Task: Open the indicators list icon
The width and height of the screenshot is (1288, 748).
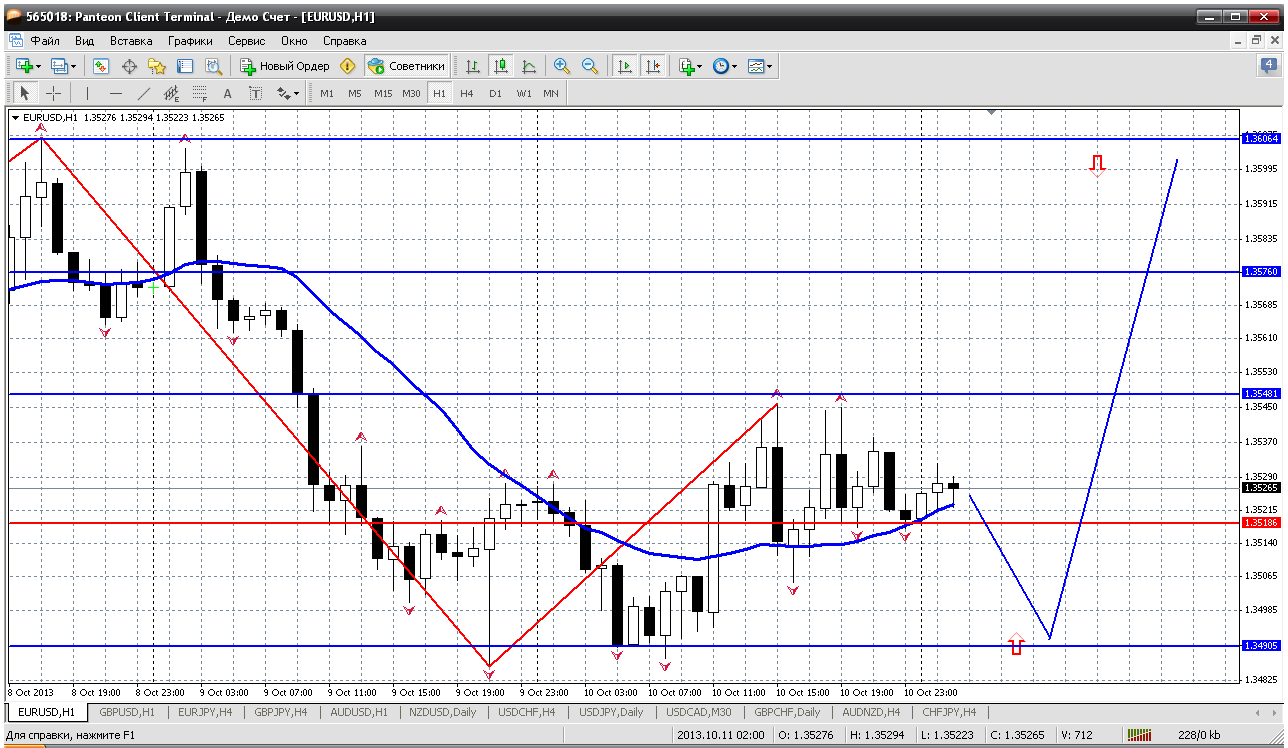Action: tap(686, 66)
